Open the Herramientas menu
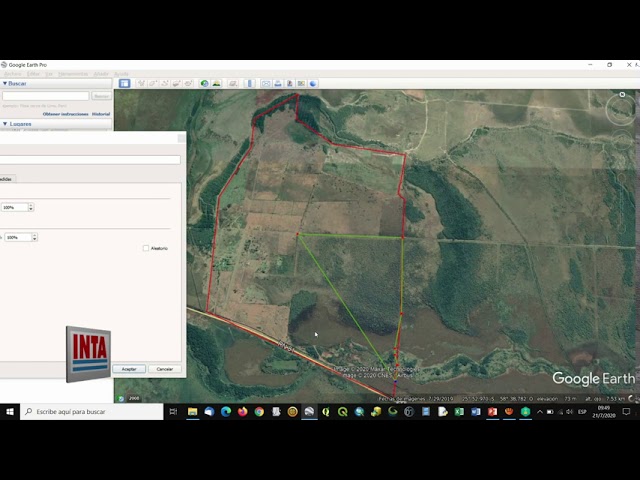The width and height of the screenshot is (640, 480). 73,74
